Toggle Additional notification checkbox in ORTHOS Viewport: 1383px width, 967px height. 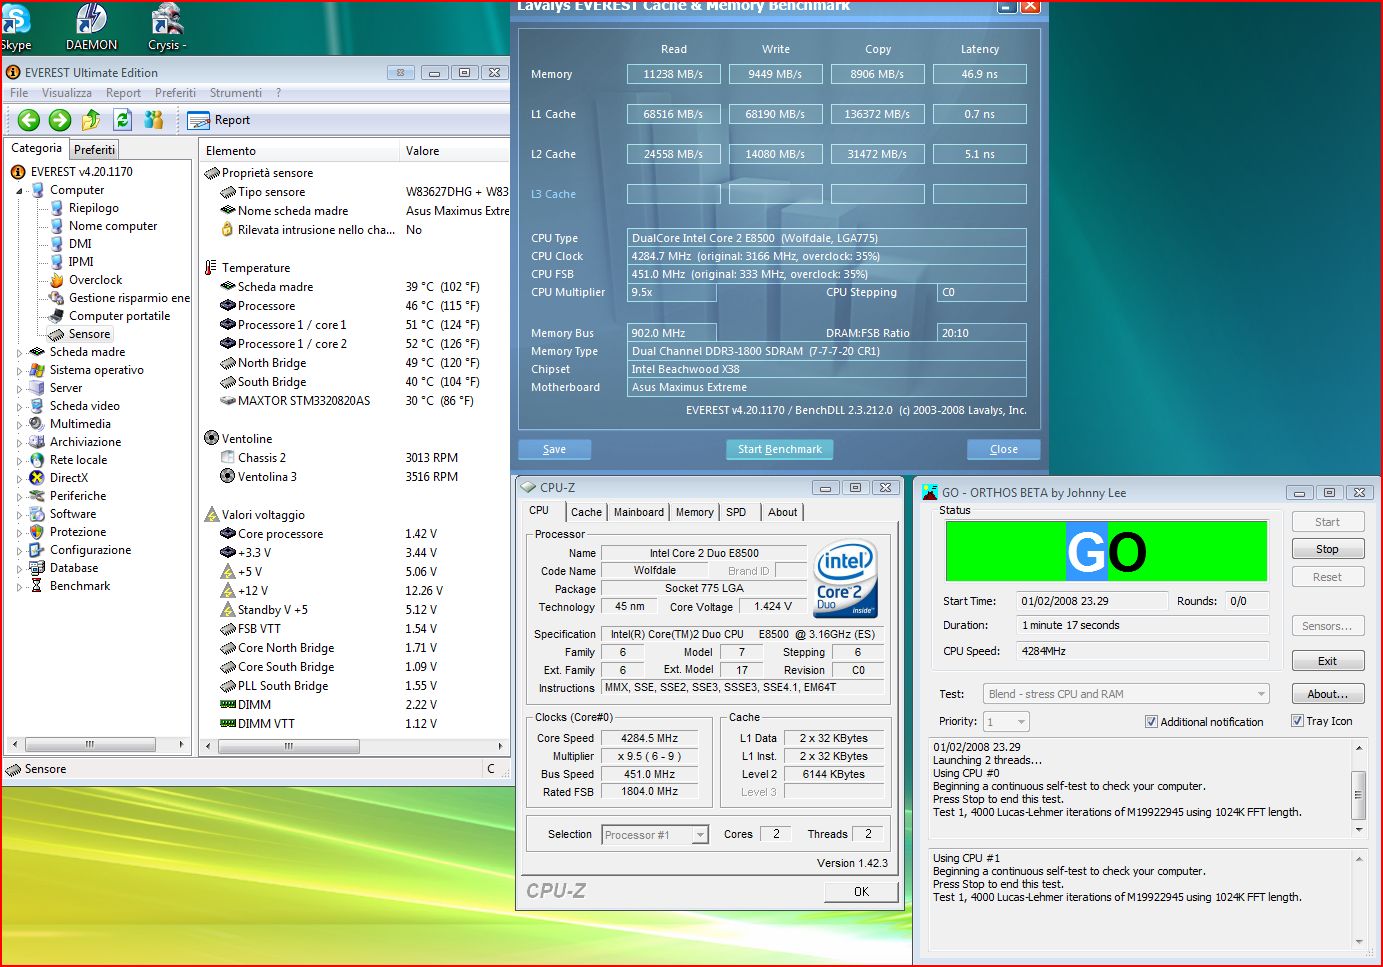click(1151, 722)
